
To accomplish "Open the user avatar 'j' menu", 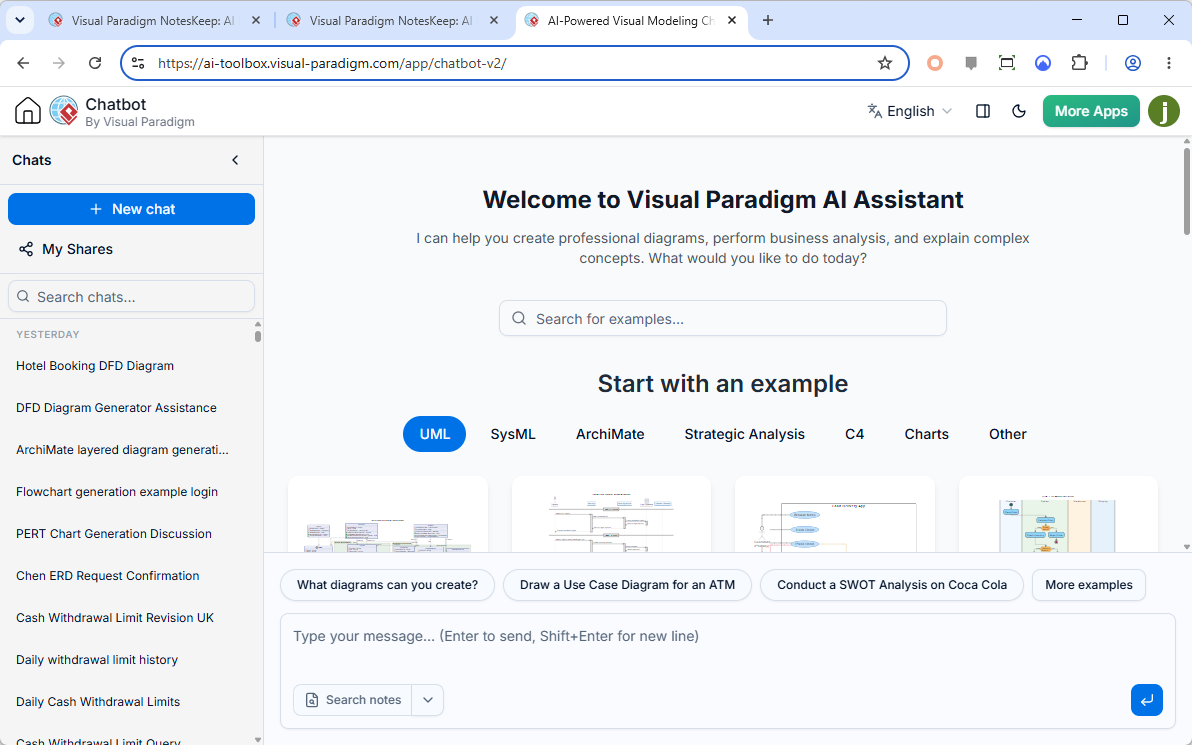I will click(x=1163, y=111).
